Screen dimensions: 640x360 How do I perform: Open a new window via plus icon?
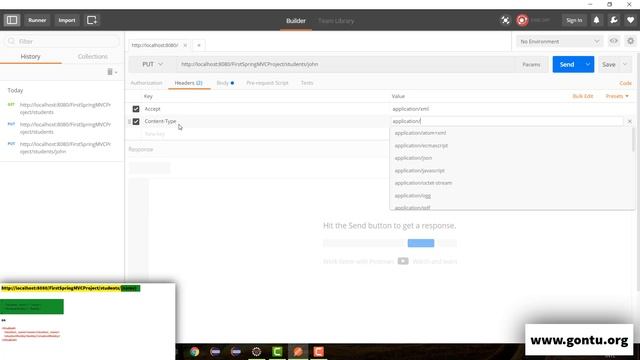92,20
